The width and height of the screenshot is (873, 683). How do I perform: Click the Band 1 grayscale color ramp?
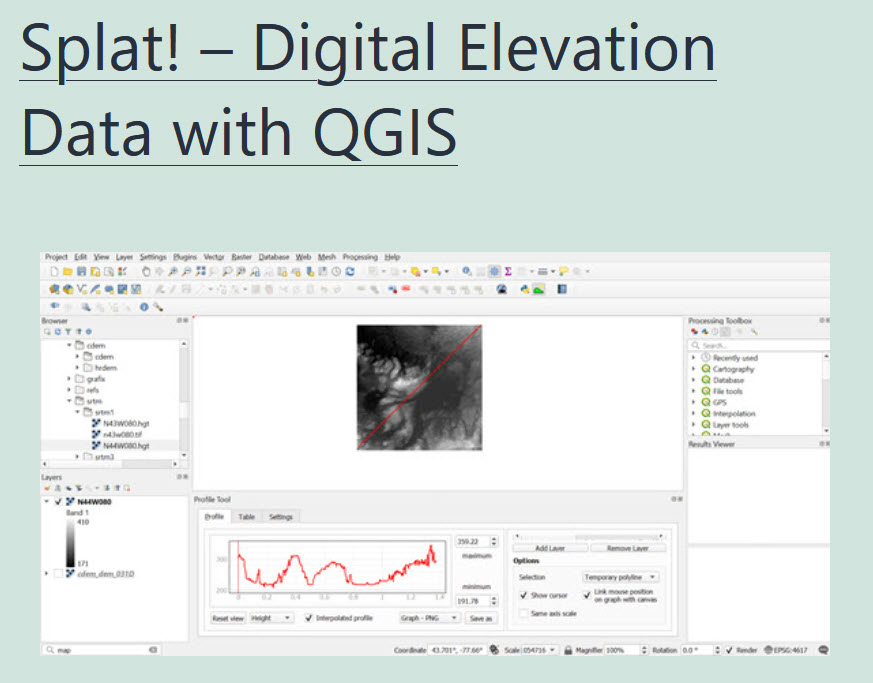pyautogui.click(x=69, y=547)
